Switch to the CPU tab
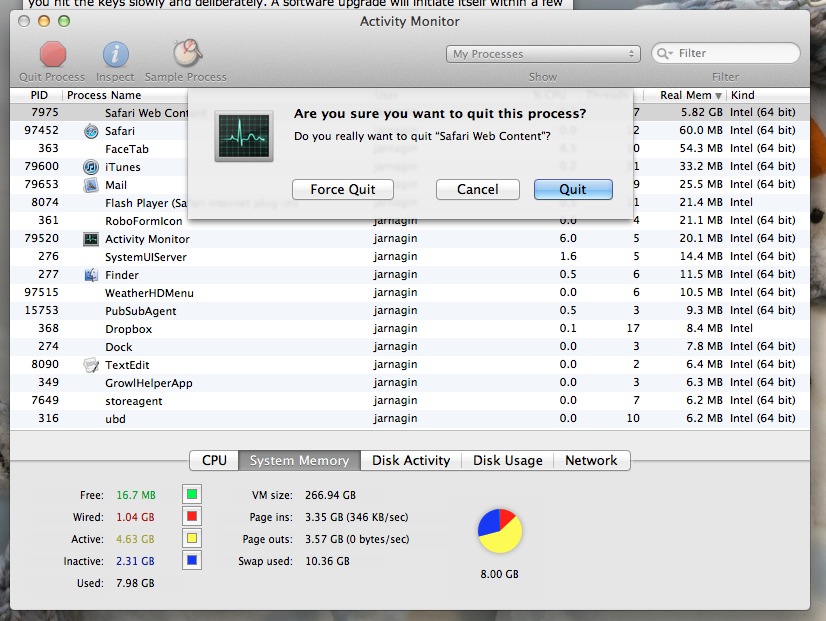Screen dimensions: 826x621 coord(214,460)
